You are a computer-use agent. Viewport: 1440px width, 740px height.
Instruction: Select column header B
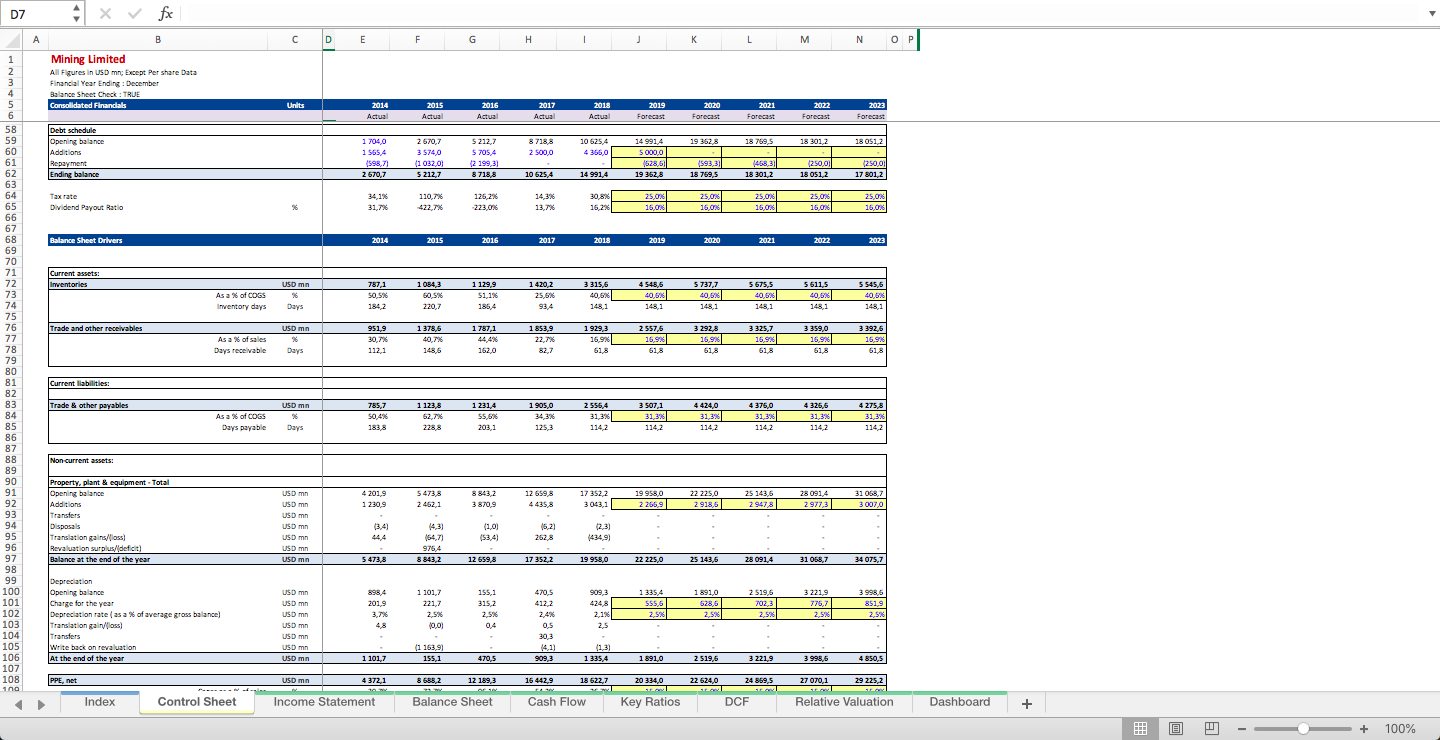157,40
